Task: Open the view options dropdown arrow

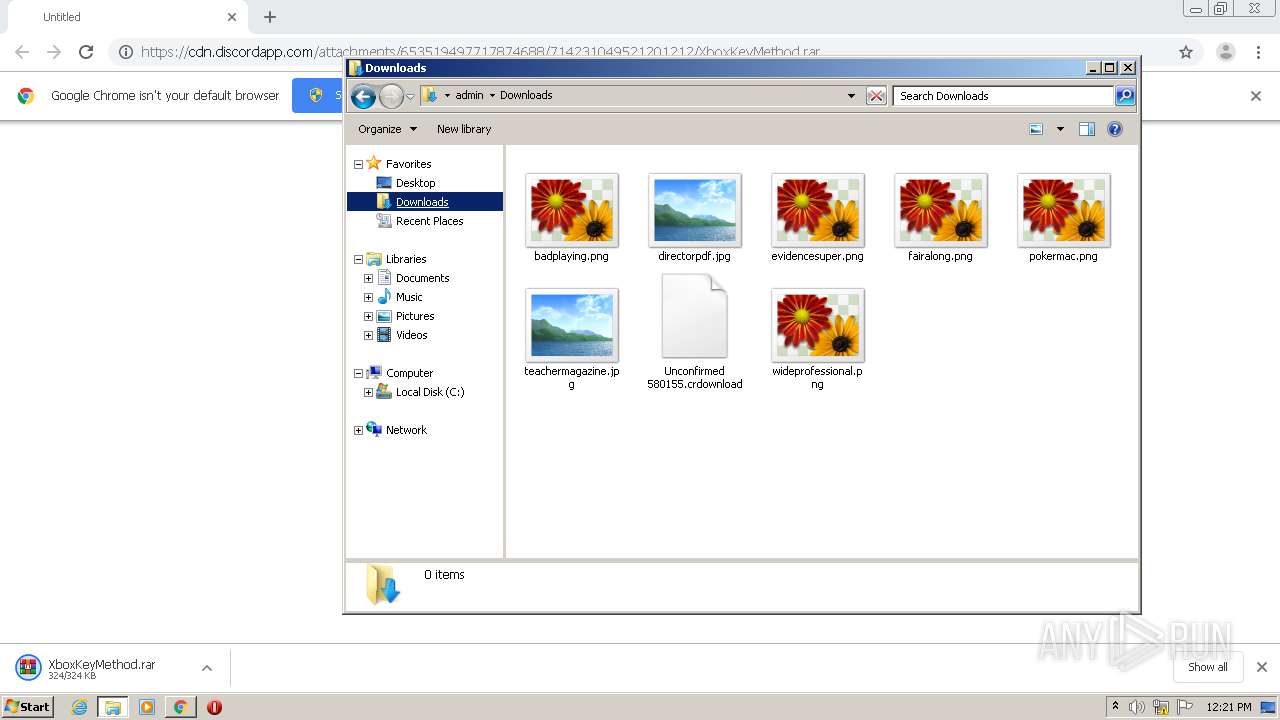Action: [1060, 129]
